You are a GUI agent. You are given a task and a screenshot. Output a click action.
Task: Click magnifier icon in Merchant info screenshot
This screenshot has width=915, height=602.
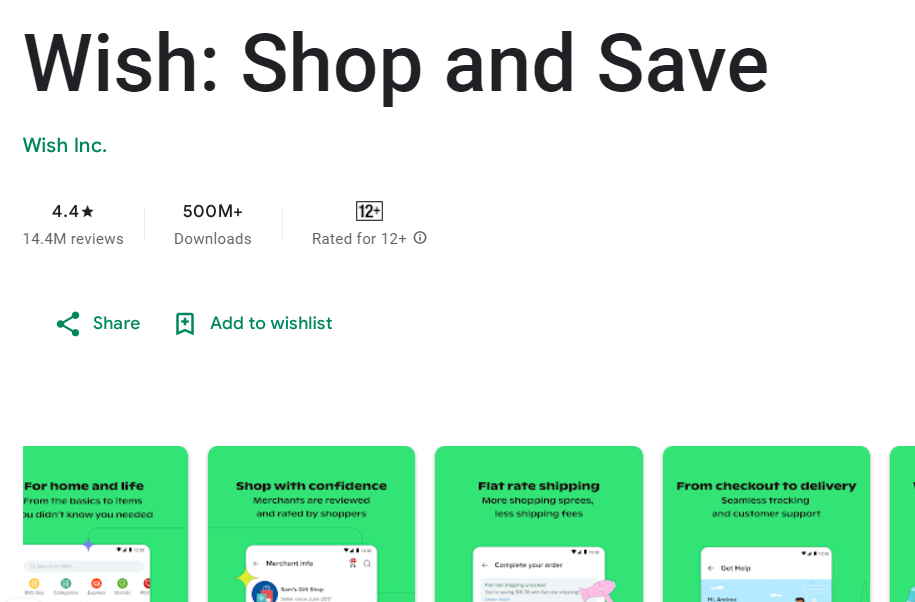click(367, 564)
